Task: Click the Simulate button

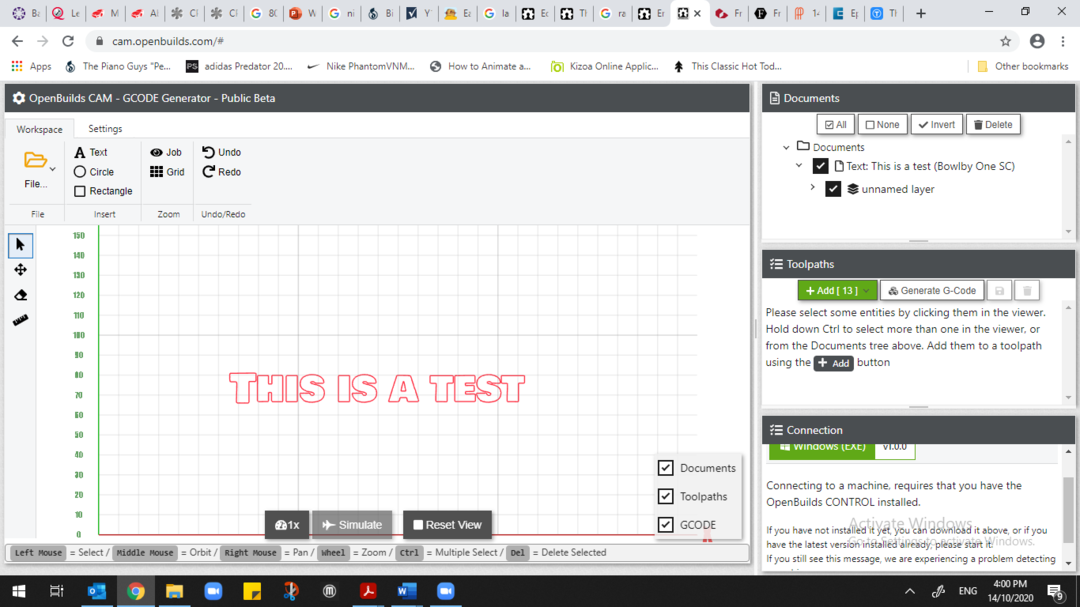Action: pos(352,525)
